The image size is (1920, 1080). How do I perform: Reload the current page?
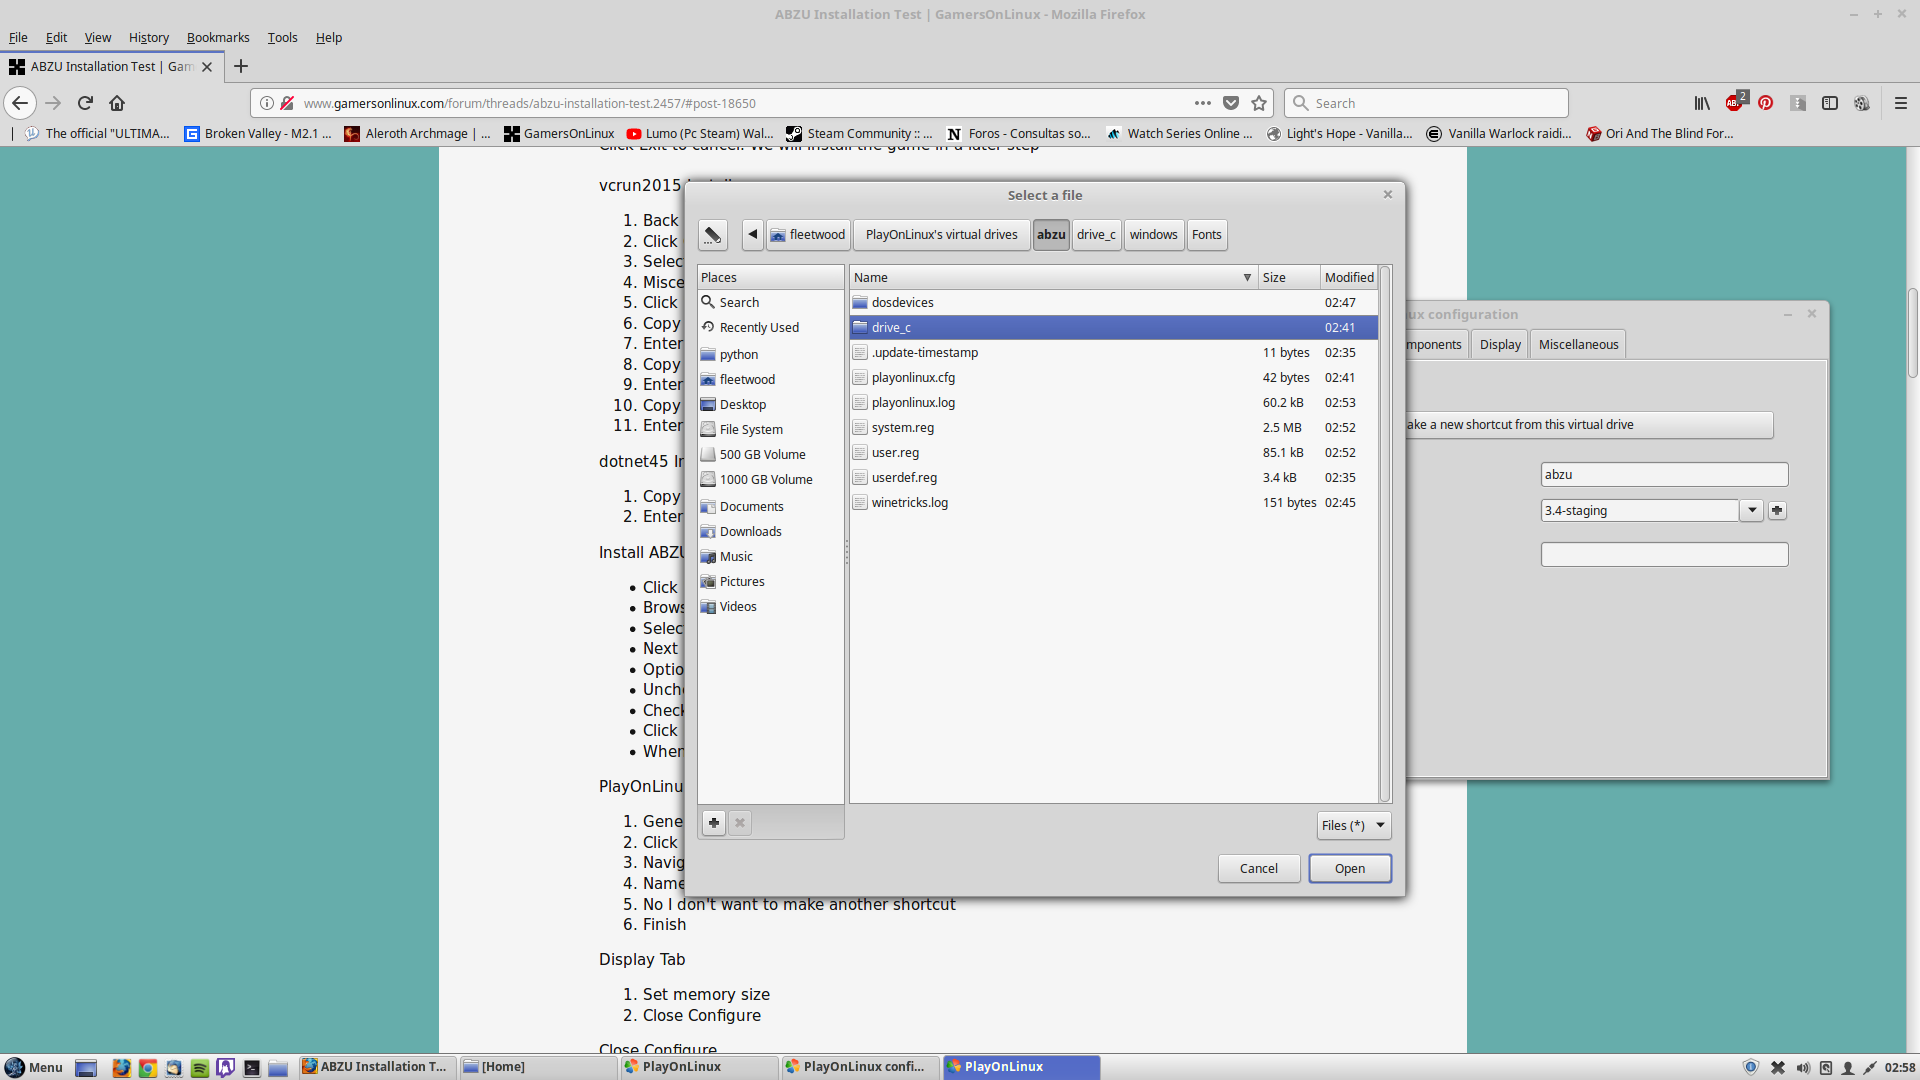(x=85, y=103)
